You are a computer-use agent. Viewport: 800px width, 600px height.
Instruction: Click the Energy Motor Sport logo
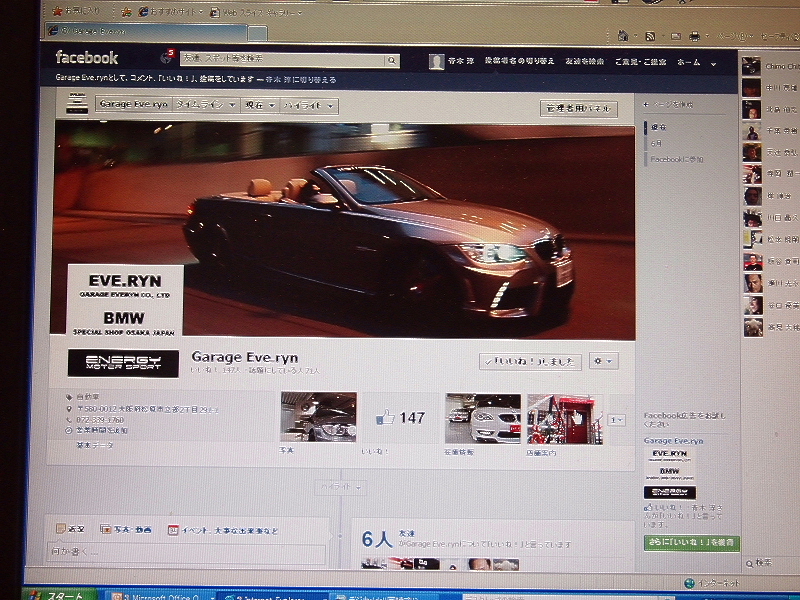tap(123, 363)
